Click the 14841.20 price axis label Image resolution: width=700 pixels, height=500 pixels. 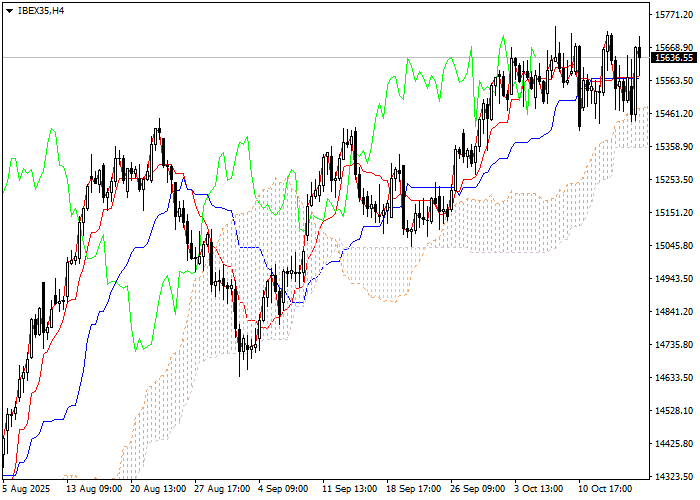coord(673,312)
